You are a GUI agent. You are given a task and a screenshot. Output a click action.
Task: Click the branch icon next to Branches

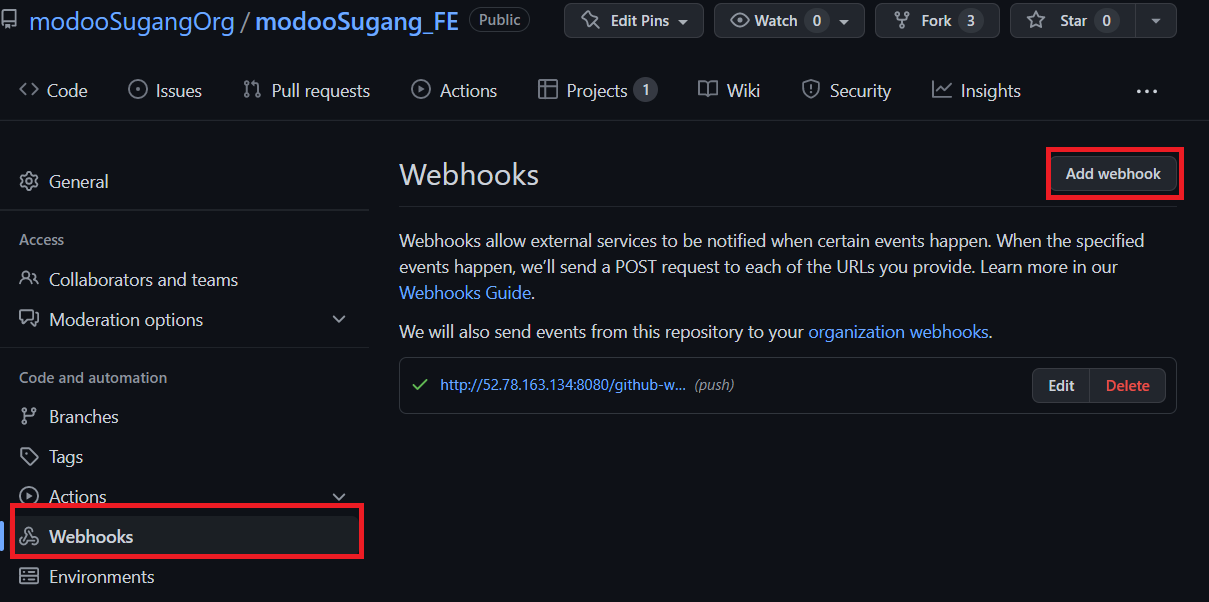[29, 416]
